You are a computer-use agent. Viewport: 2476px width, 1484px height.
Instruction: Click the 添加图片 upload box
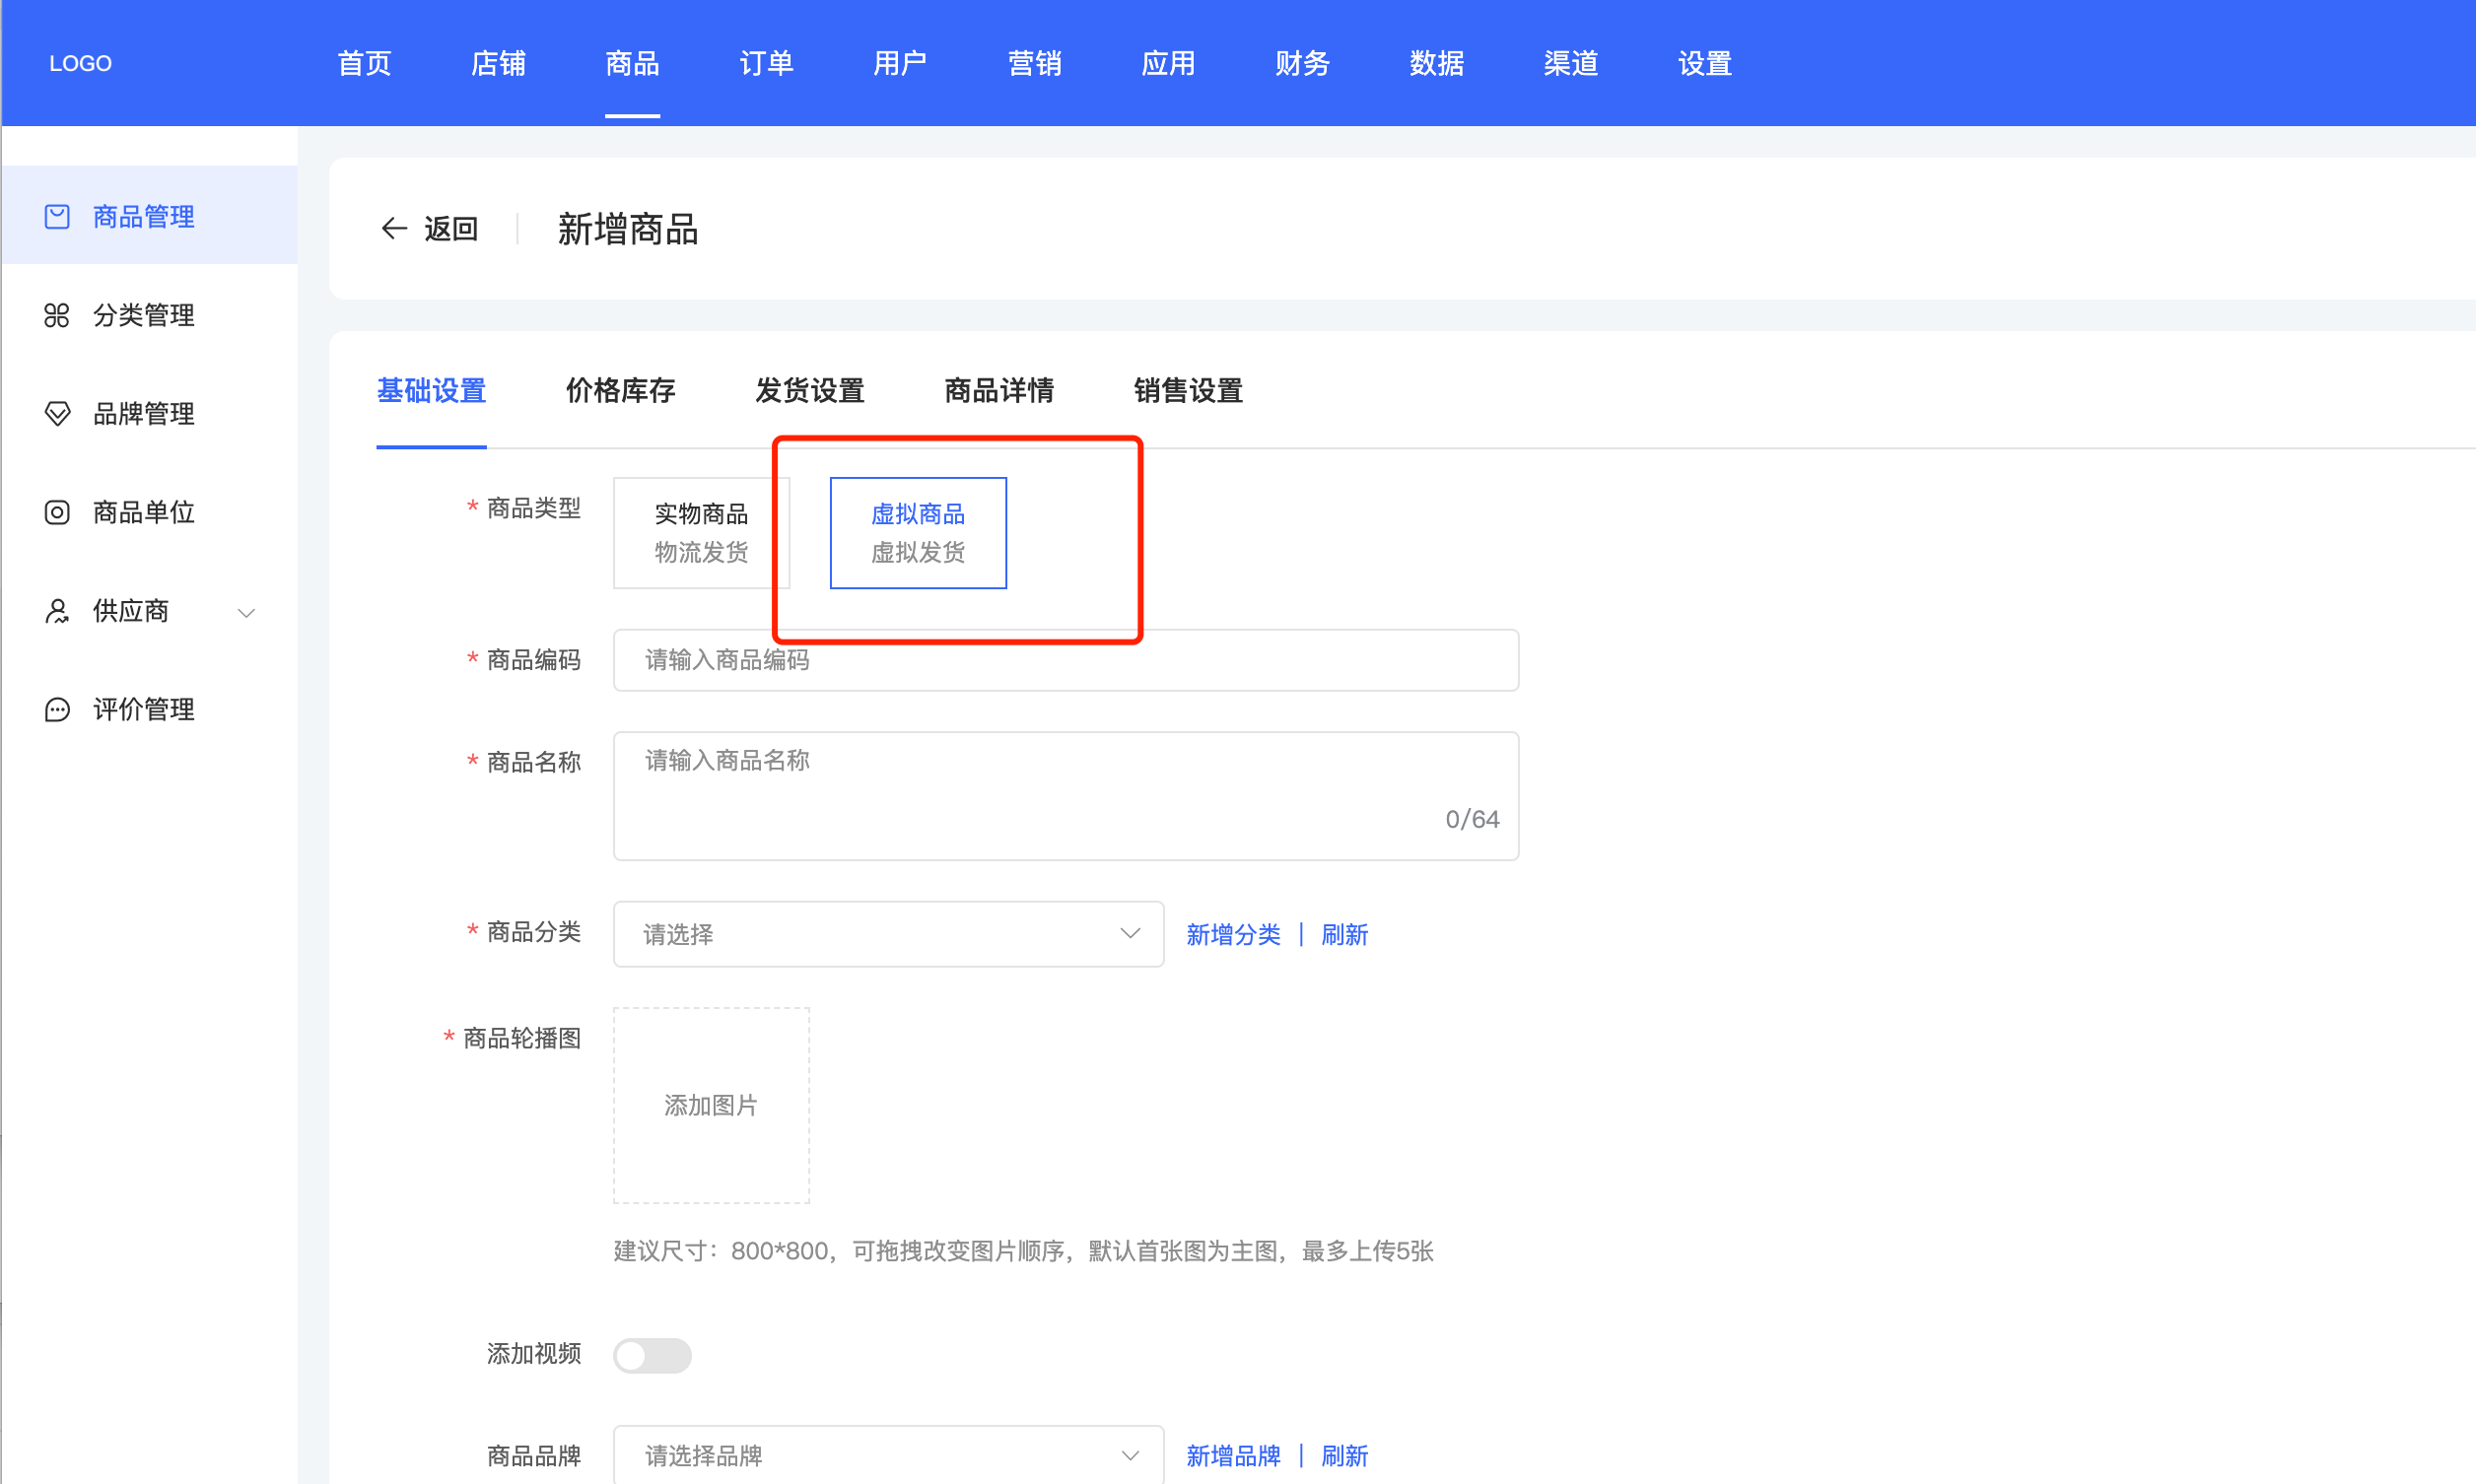(710, 1104)
